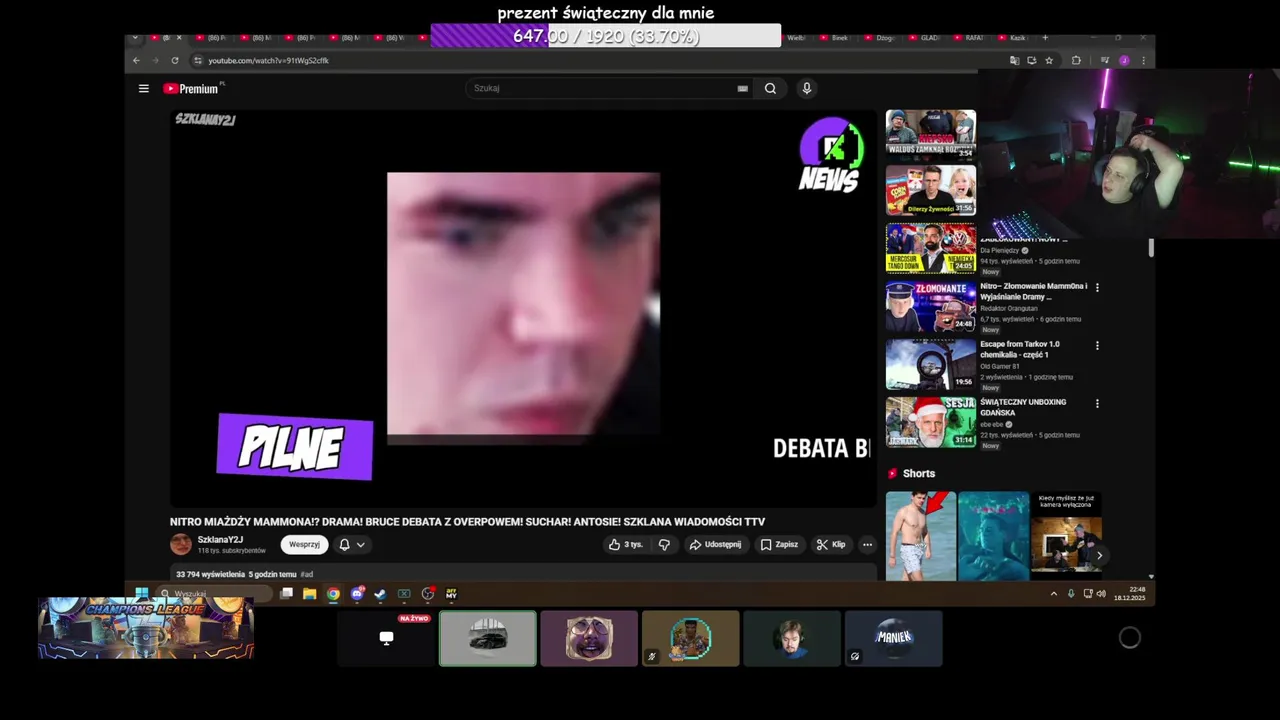Click the main video player
The height and width of the screenshot is (720, 1280).
[x=523, y=308]
